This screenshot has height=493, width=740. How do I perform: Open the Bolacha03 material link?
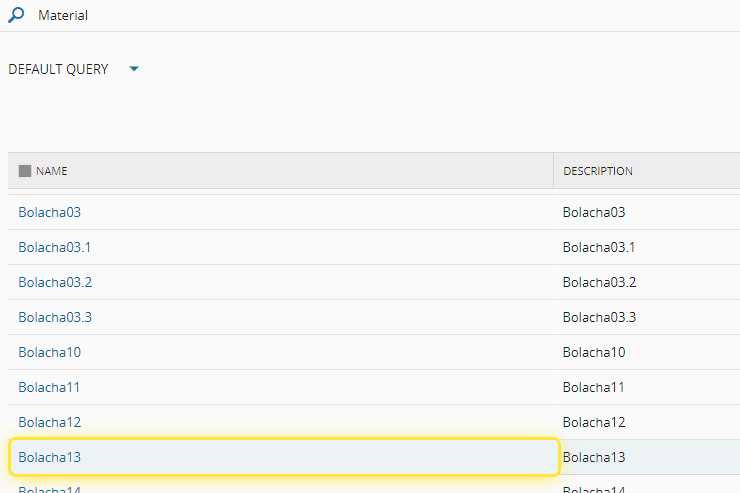[x=48, y=212]
